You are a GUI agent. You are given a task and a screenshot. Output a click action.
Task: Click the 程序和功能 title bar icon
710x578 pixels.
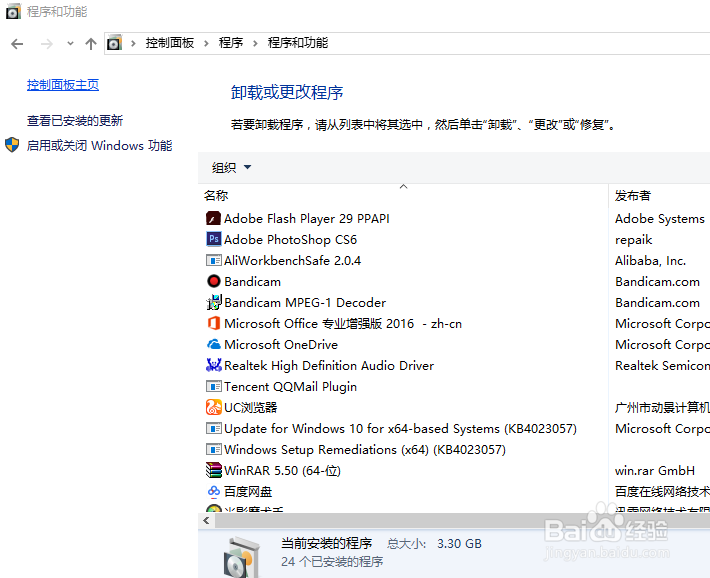tap(13, 11)
